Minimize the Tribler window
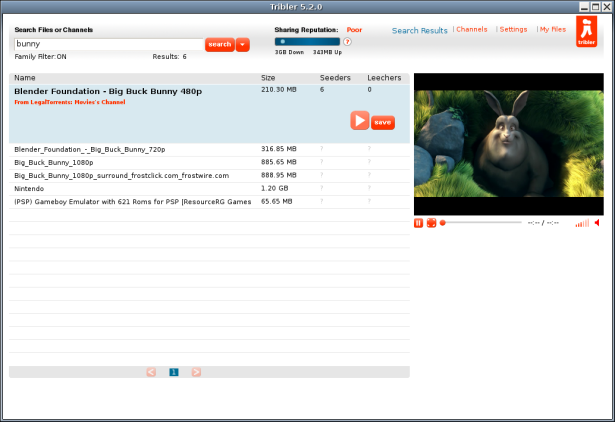This screenshot has height=422, width=615. [584, 7]
